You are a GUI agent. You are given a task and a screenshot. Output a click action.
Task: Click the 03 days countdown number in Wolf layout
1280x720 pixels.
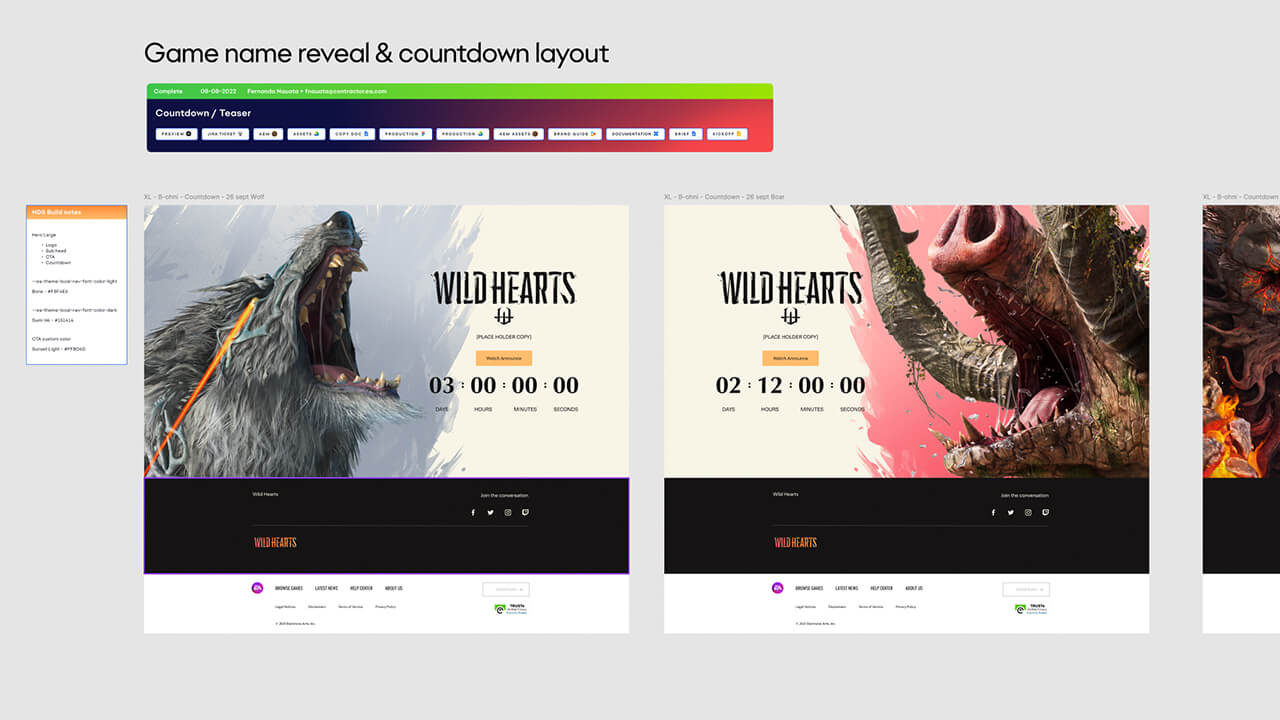(442, 385)
